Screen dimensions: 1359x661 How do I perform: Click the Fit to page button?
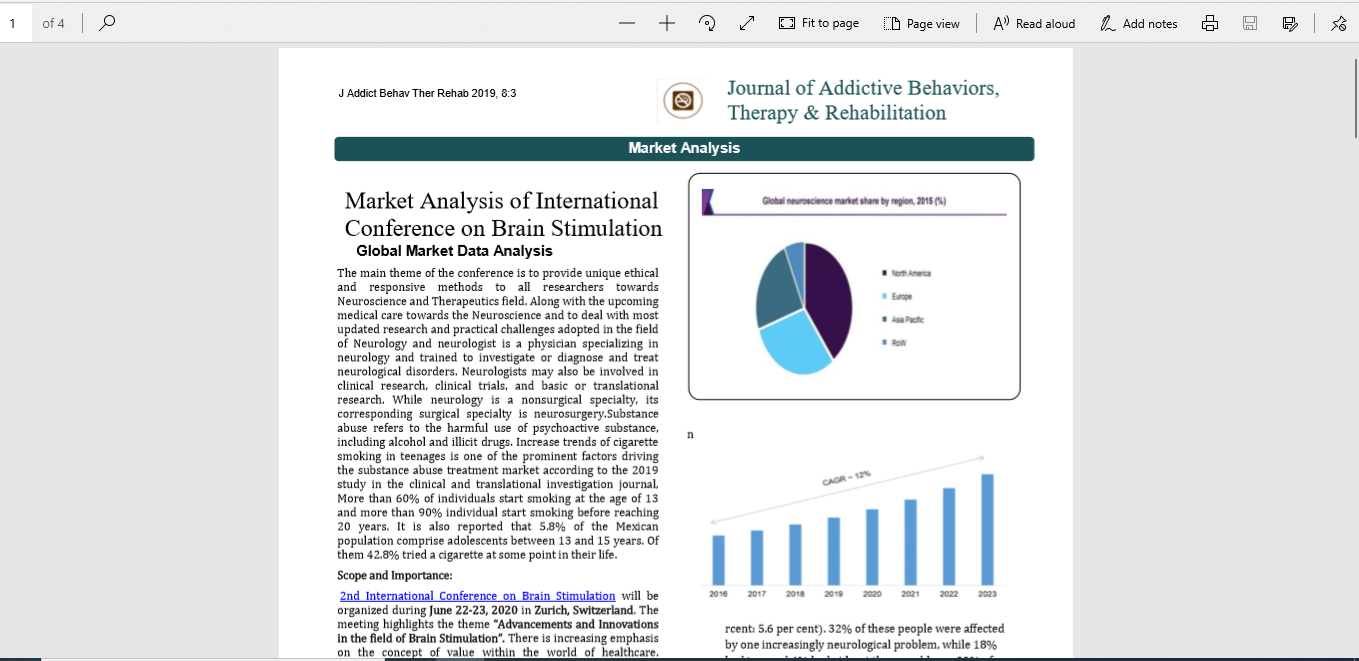819,23
